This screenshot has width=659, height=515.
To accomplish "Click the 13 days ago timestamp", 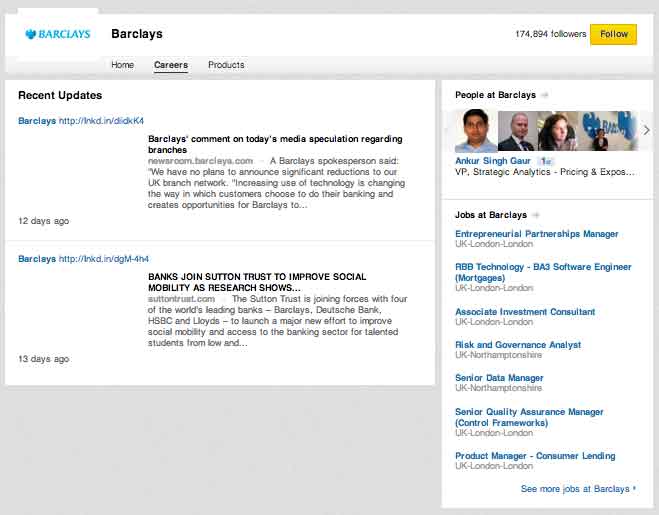I will (x=44, y=359).
